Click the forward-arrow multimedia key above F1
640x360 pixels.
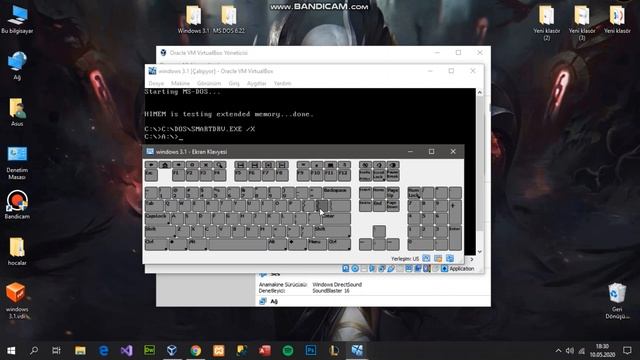tap(178, 165)
